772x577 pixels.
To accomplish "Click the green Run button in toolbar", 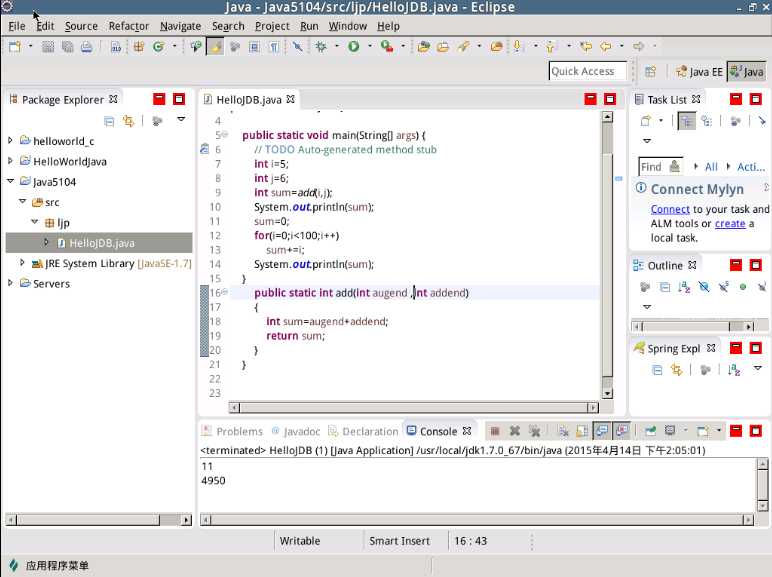I will point(353,46).
